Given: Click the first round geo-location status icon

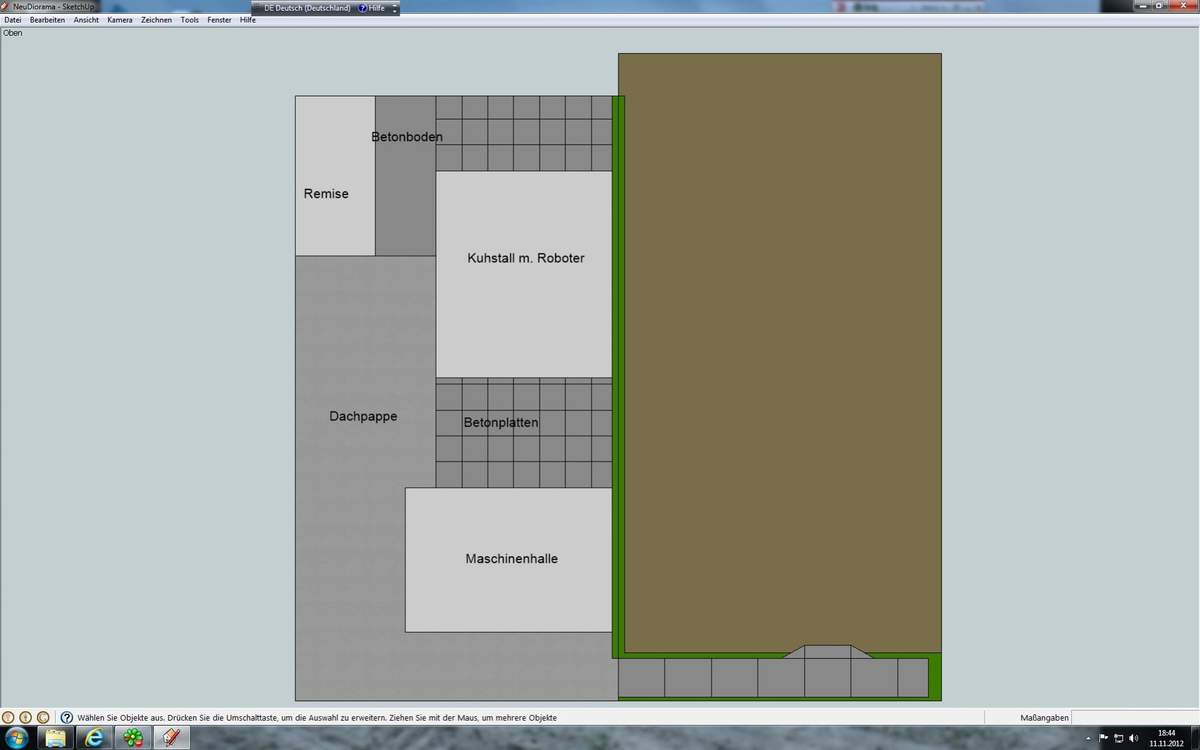Looking at the screenshot, I should pos(8,717).
